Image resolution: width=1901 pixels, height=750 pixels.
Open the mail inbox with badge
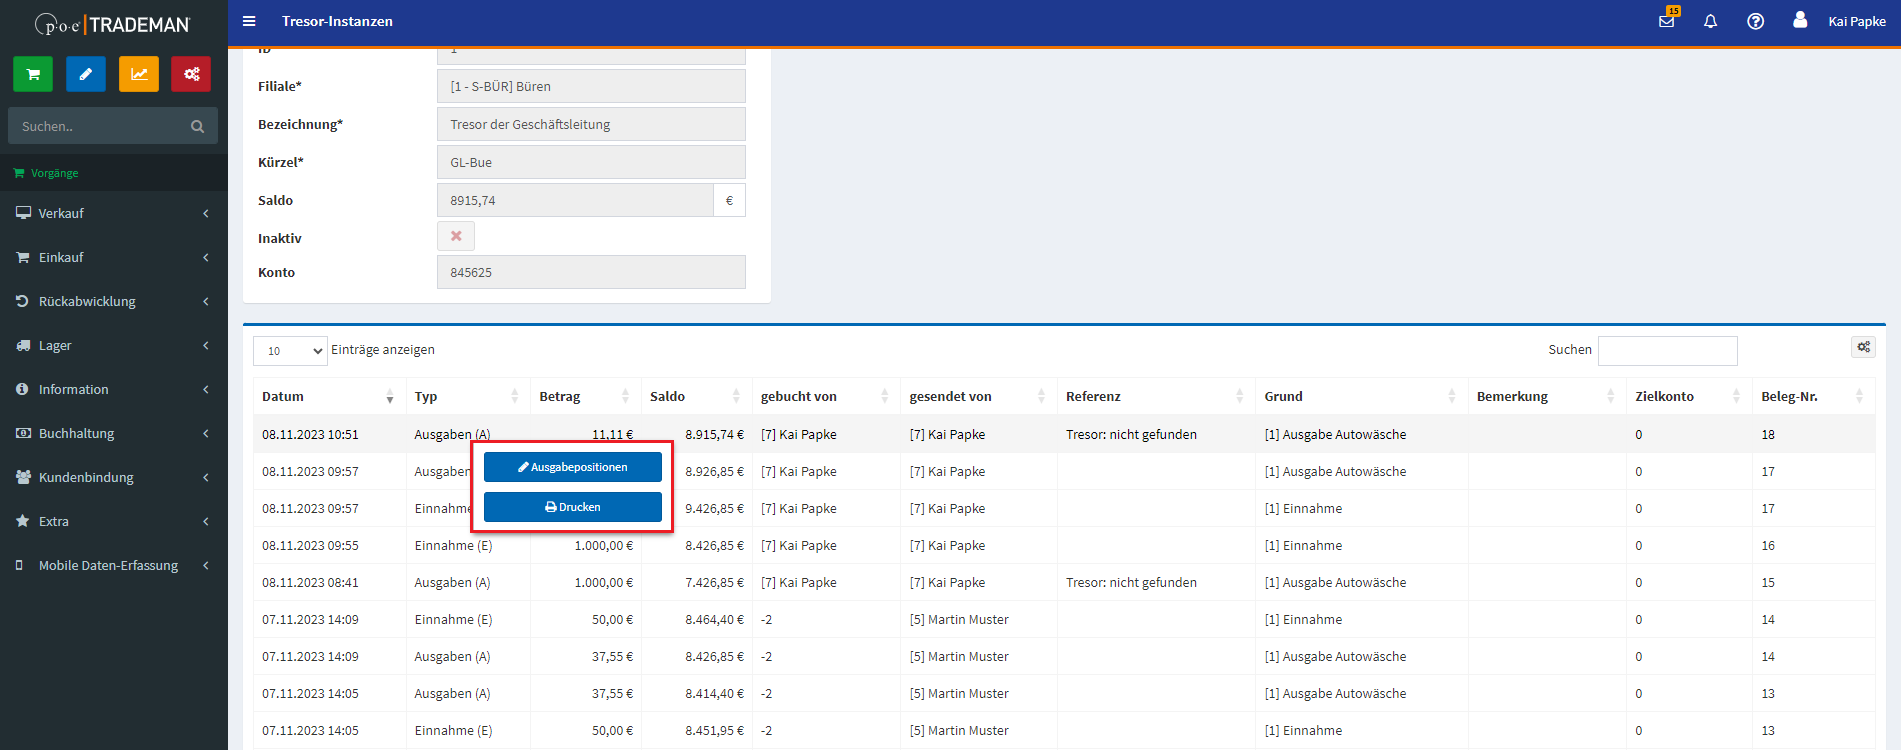click(x=1666, y=21)
